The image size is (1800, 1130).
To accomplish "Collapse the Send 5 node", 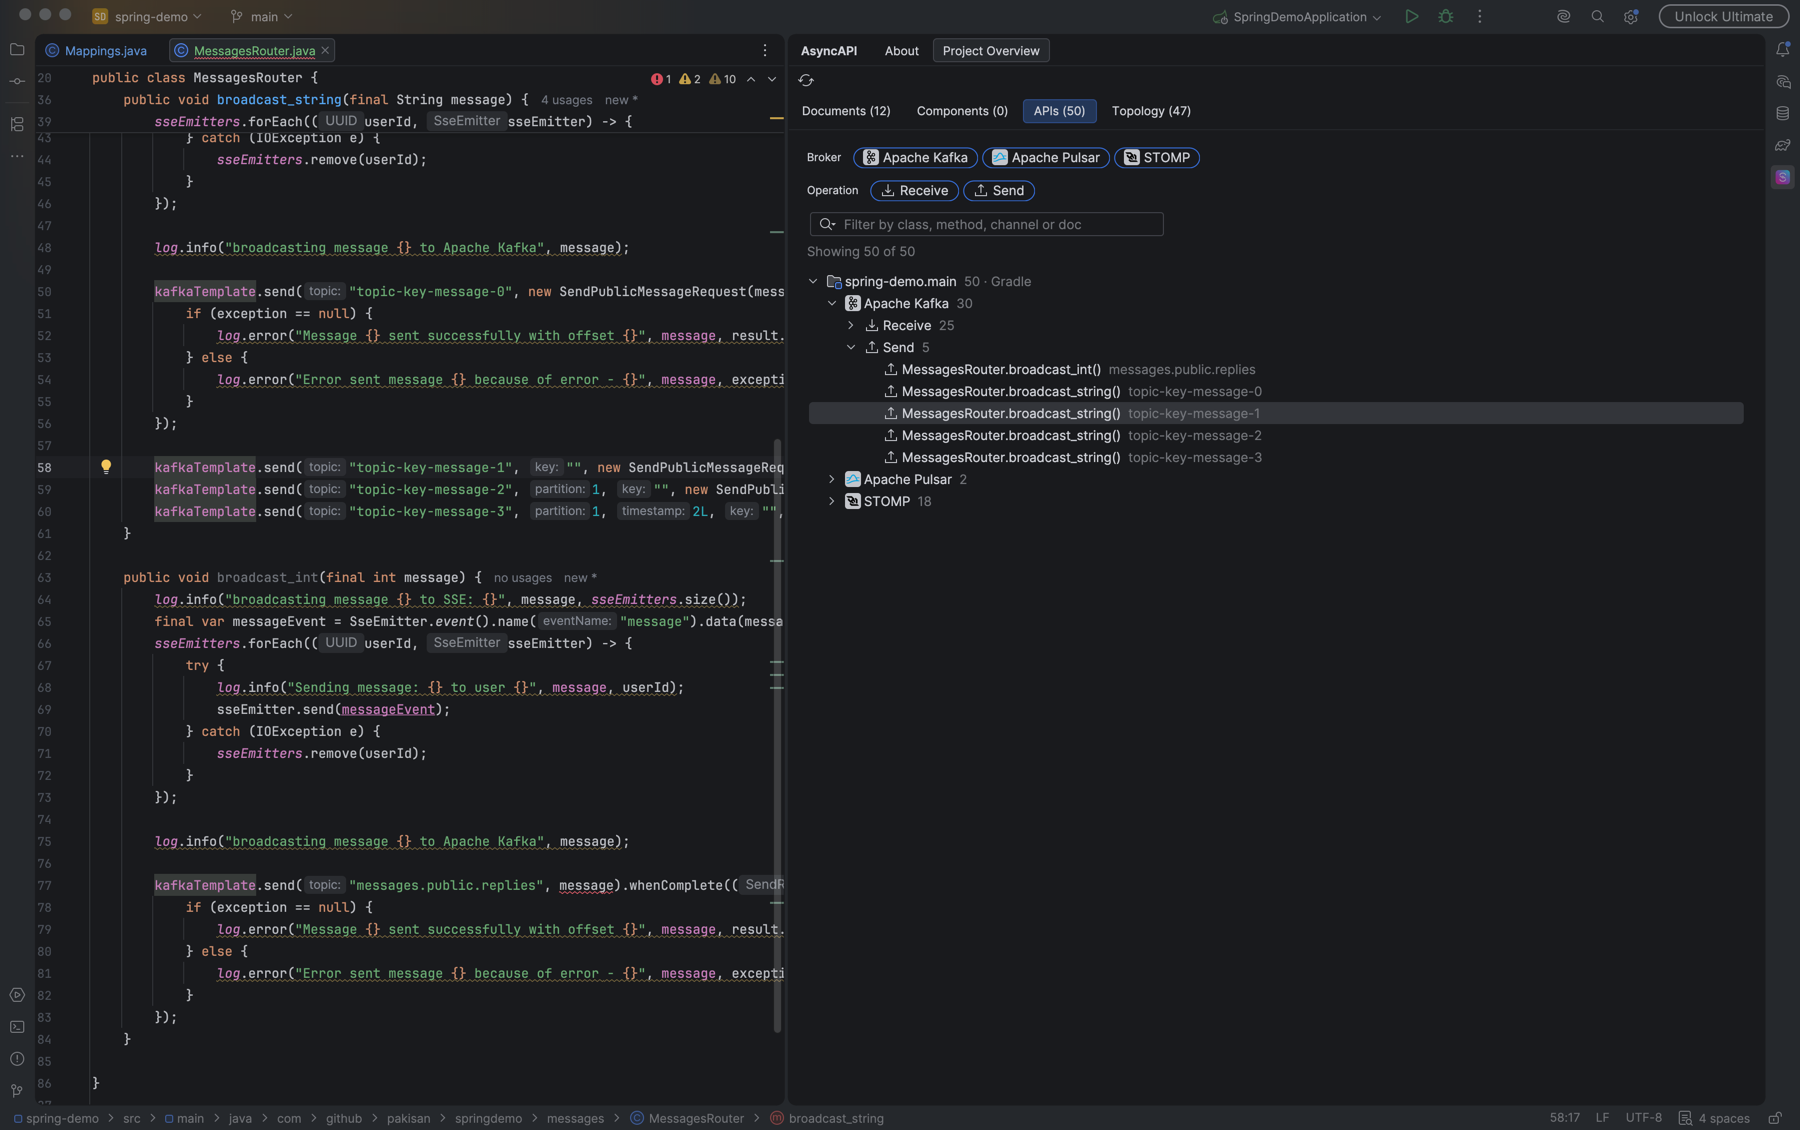I will [851, 348].
